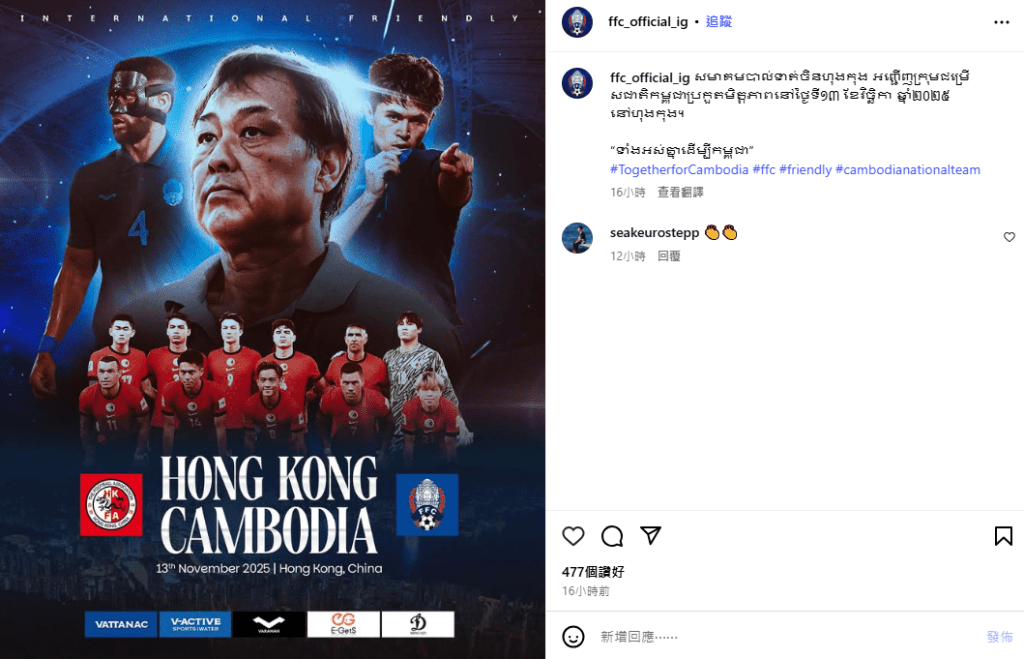Open #TogetherforCambodia hashtag
This screenshot has height=659, width=1024.
[x=679, y=170]
